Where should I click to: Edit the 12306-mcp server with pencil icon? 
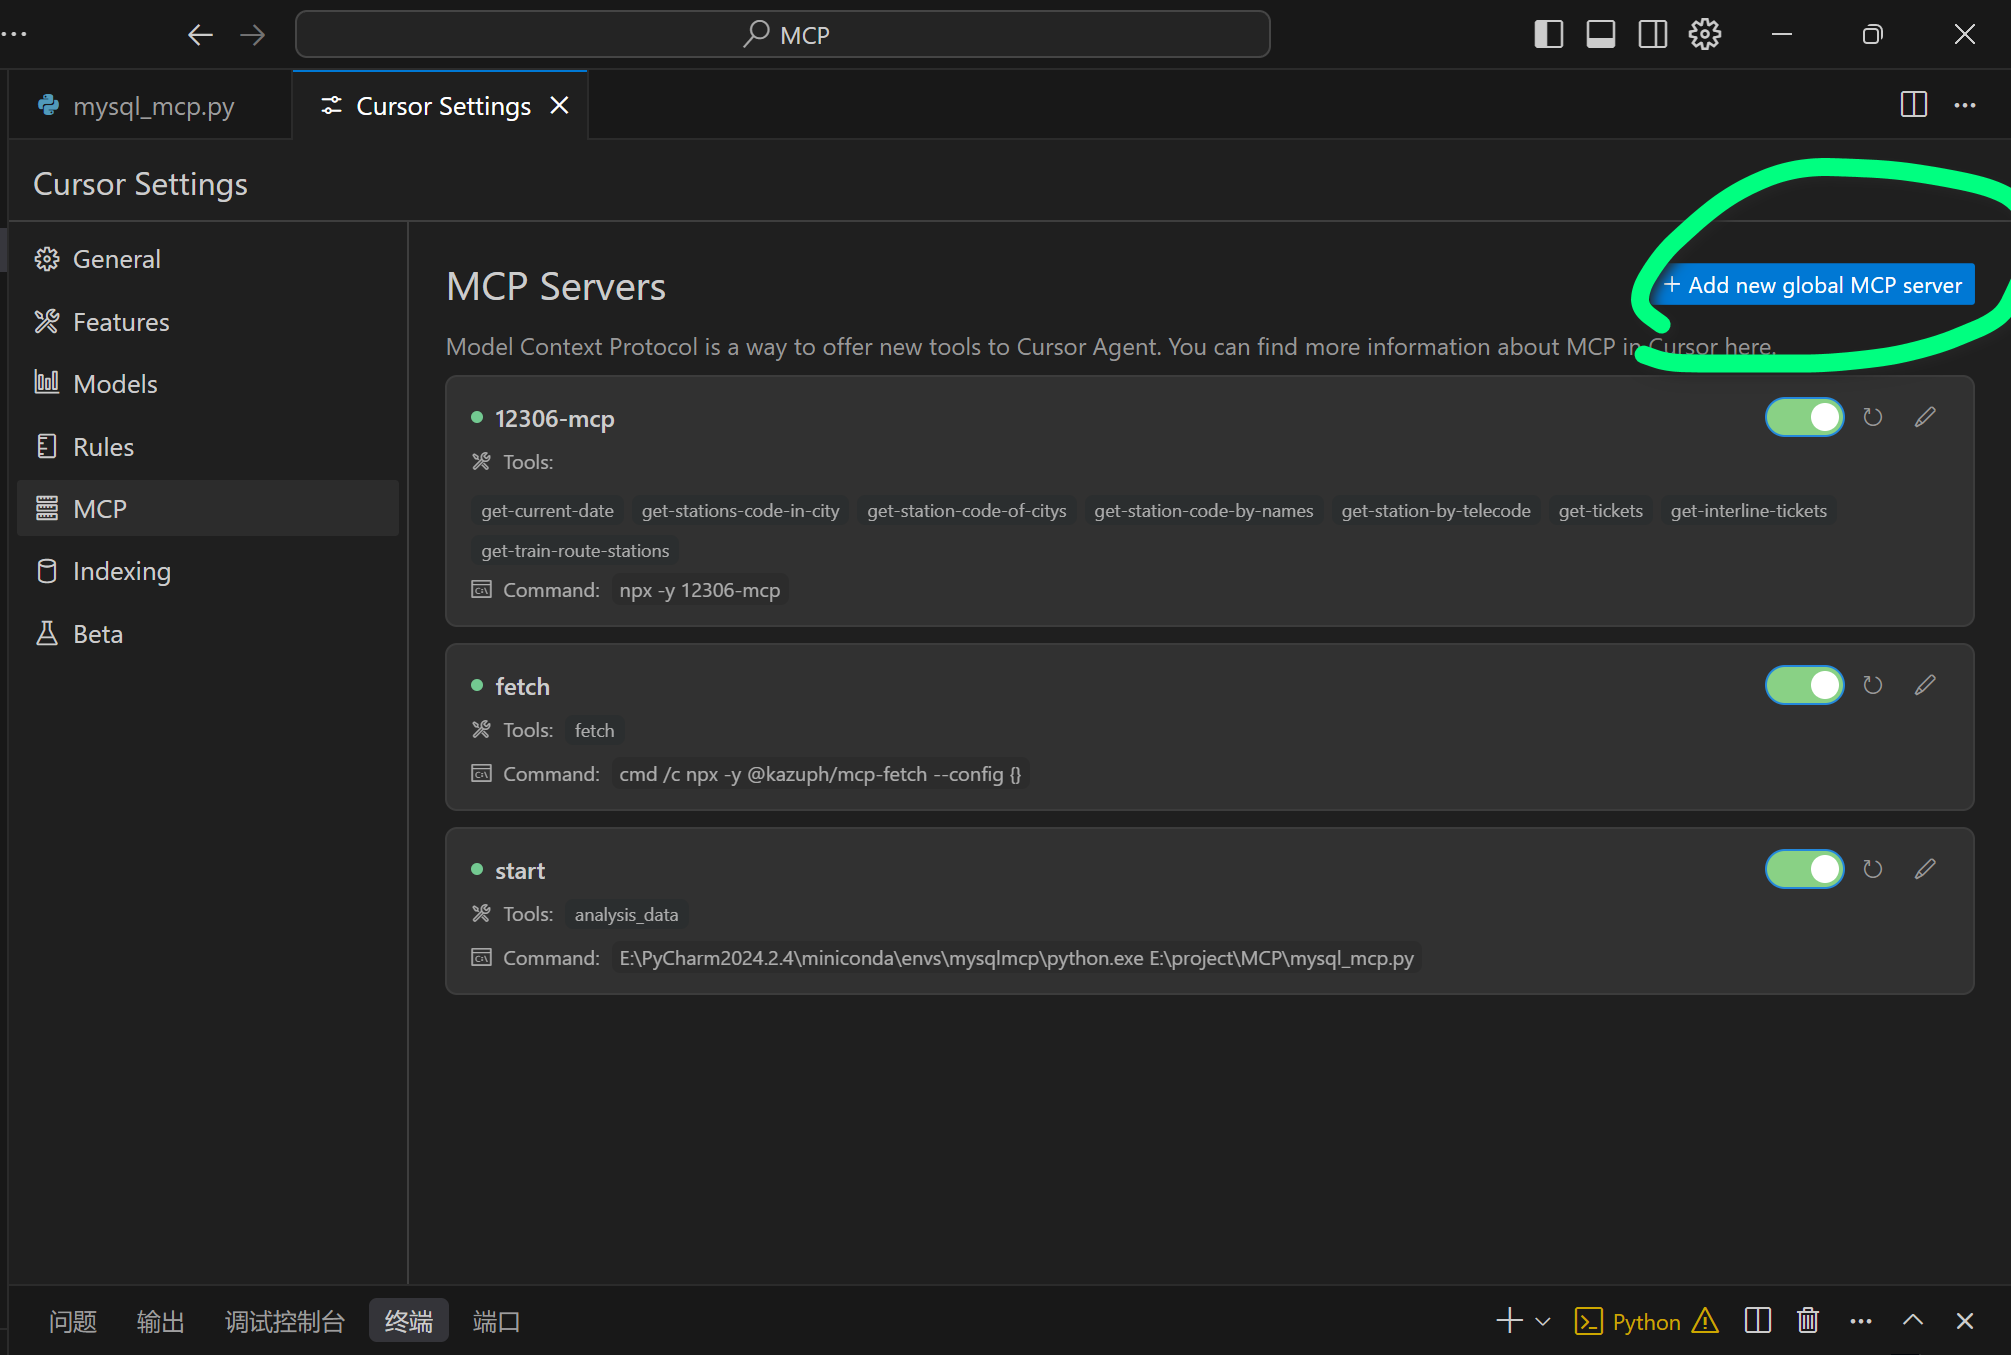(x=1925, y=417)
